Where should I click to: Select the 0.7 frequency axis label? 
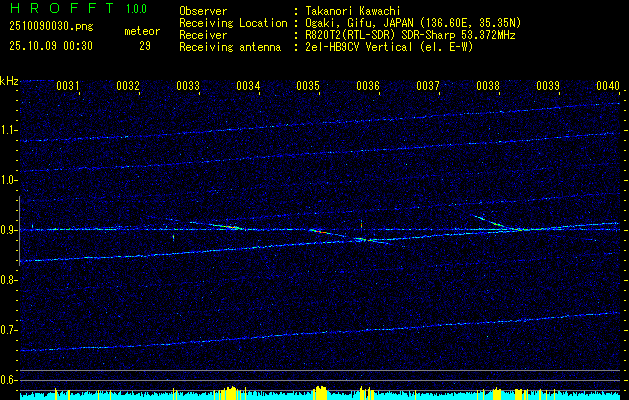point(9,330)
